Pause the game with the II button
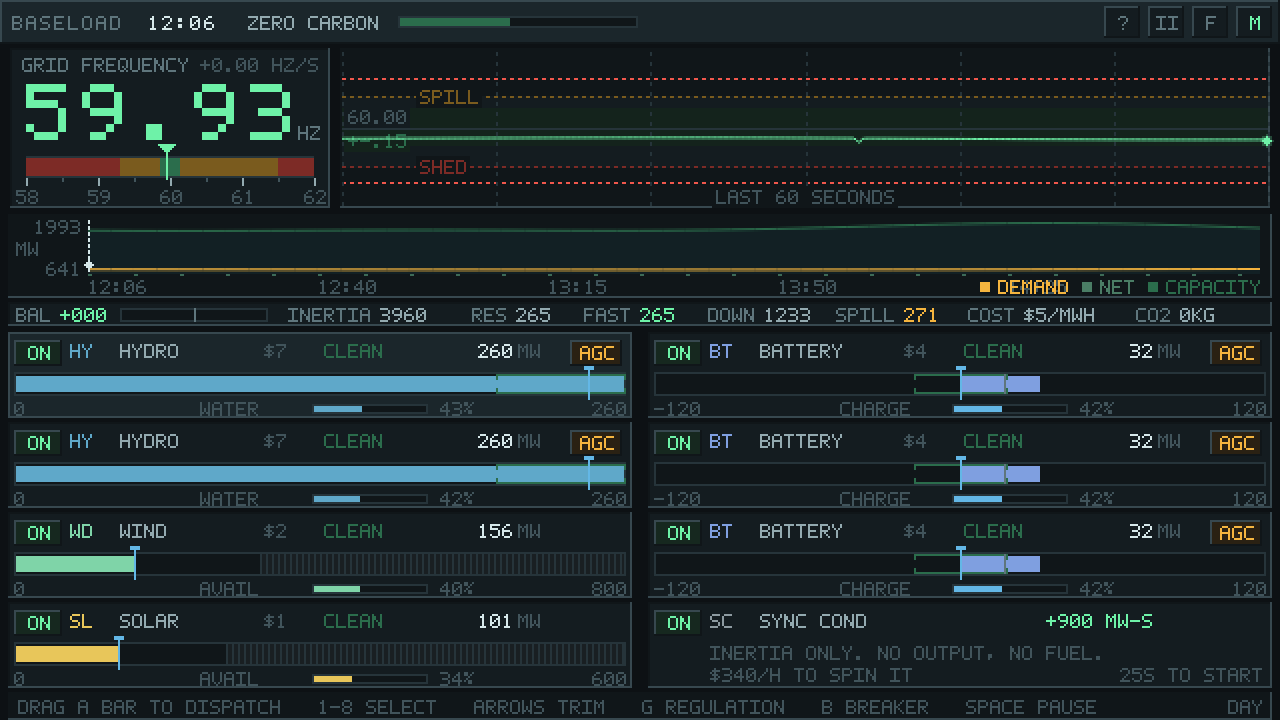Image resolution: width=1280 pixels, height=720 pixels. (x=1167, y=23)
